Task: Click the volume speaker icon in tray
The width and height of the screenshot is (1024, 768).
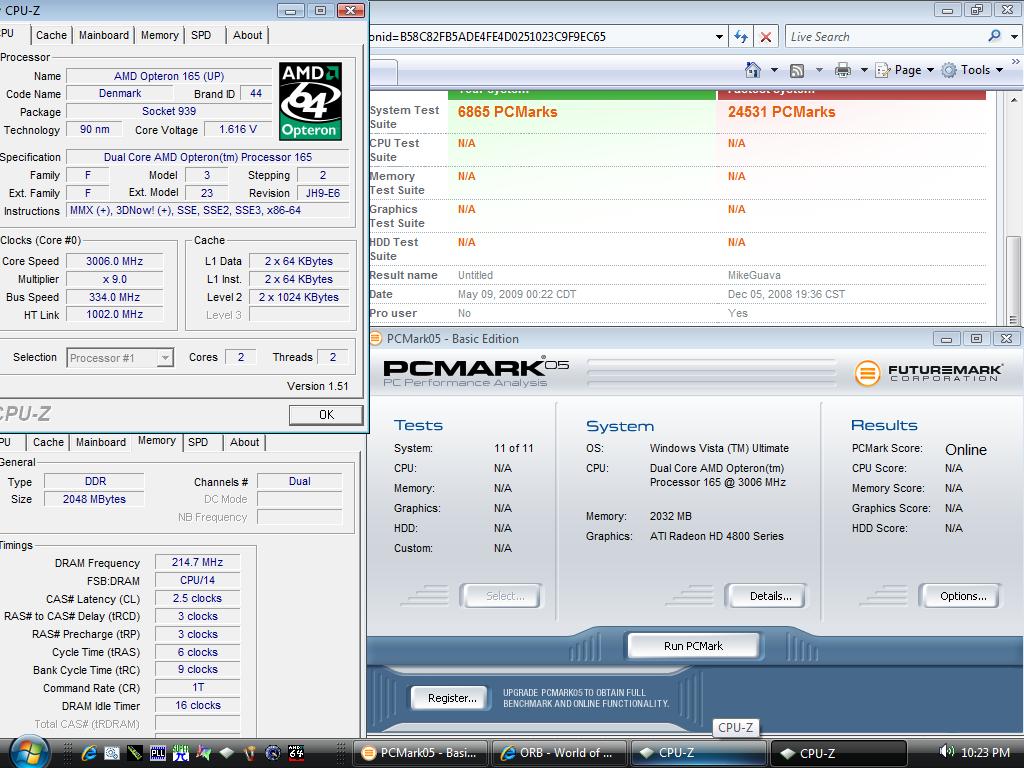Action: (x=946, y=752)
